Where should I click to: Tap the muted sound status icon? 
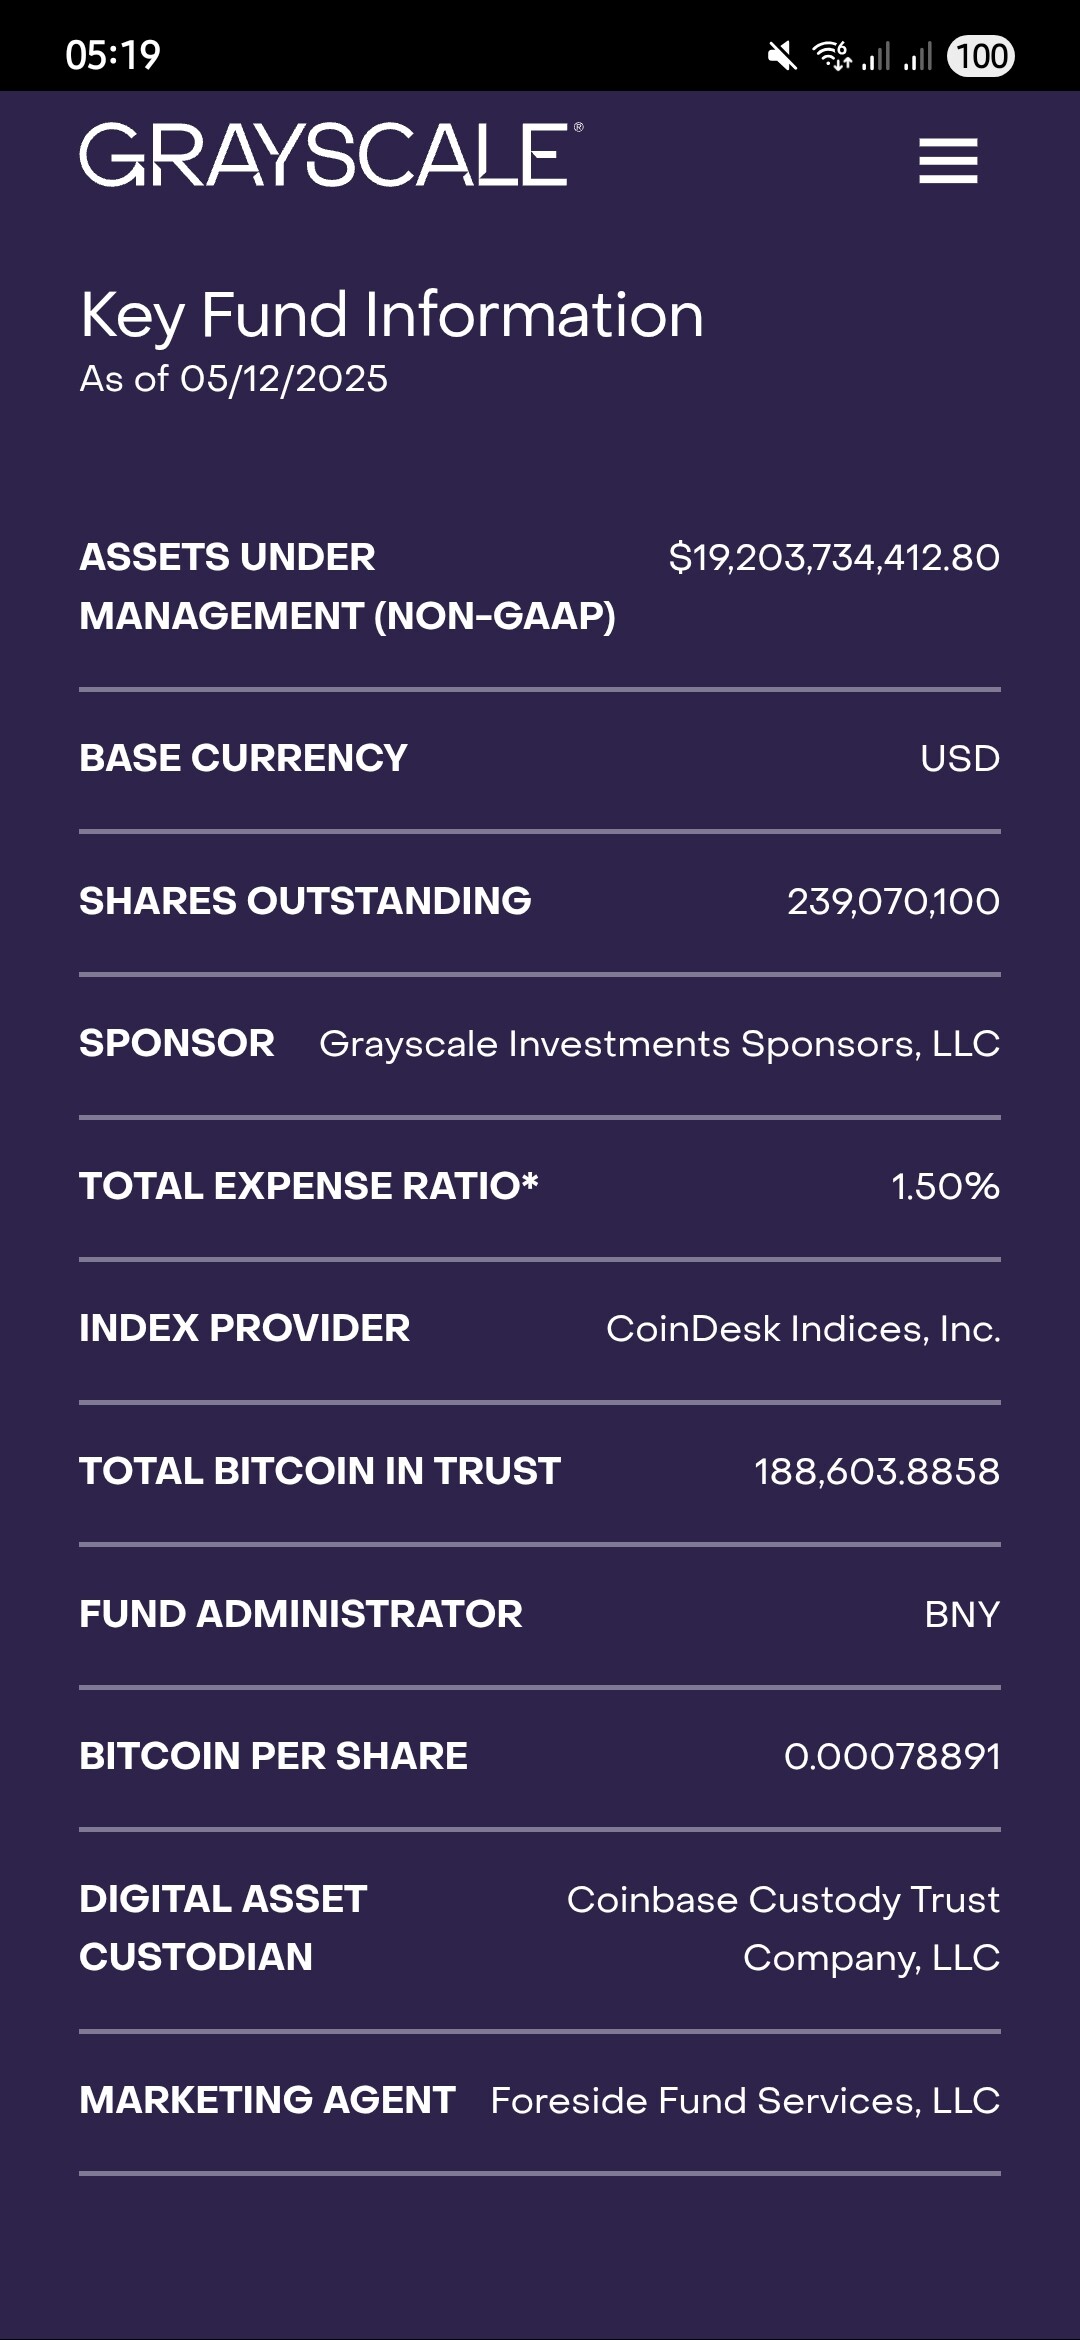(x=782, y=56)
